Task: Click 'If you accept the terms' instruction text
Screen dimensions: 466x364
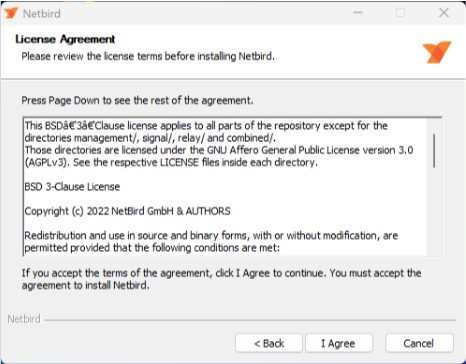Action: [221, 279]
